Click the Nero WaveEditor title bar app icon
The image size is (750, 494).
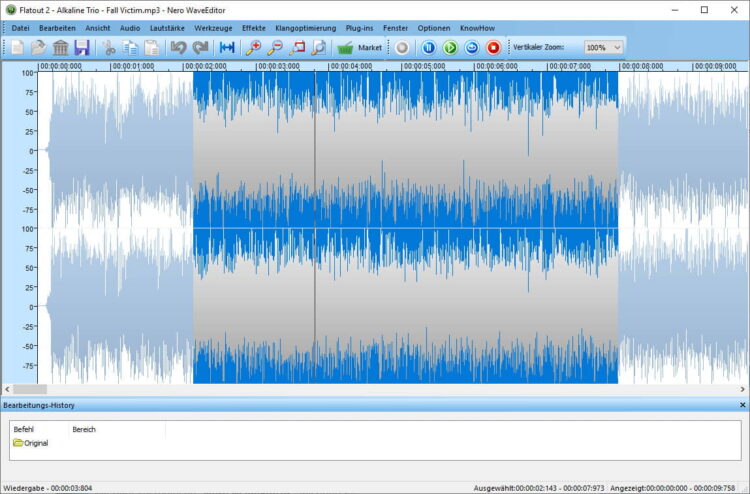pos(11,10)
